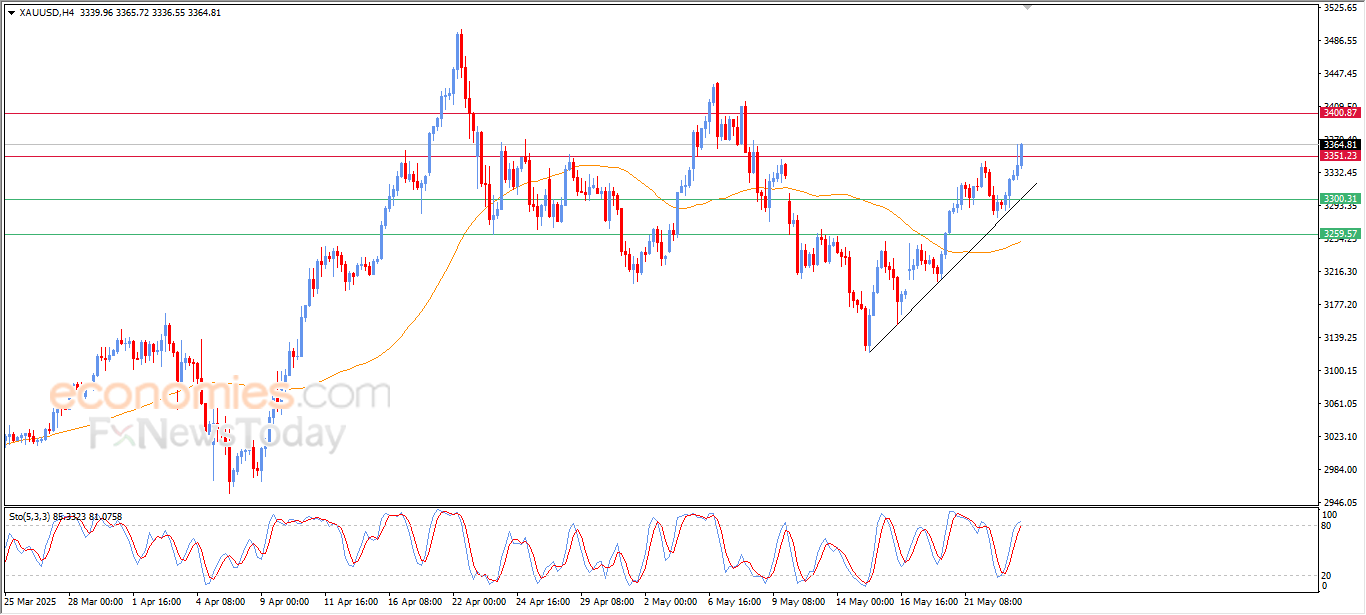Select the red 3351.23 price level label
The height and width of the screenshot is (615, 1366).
tap(1339, 156)
